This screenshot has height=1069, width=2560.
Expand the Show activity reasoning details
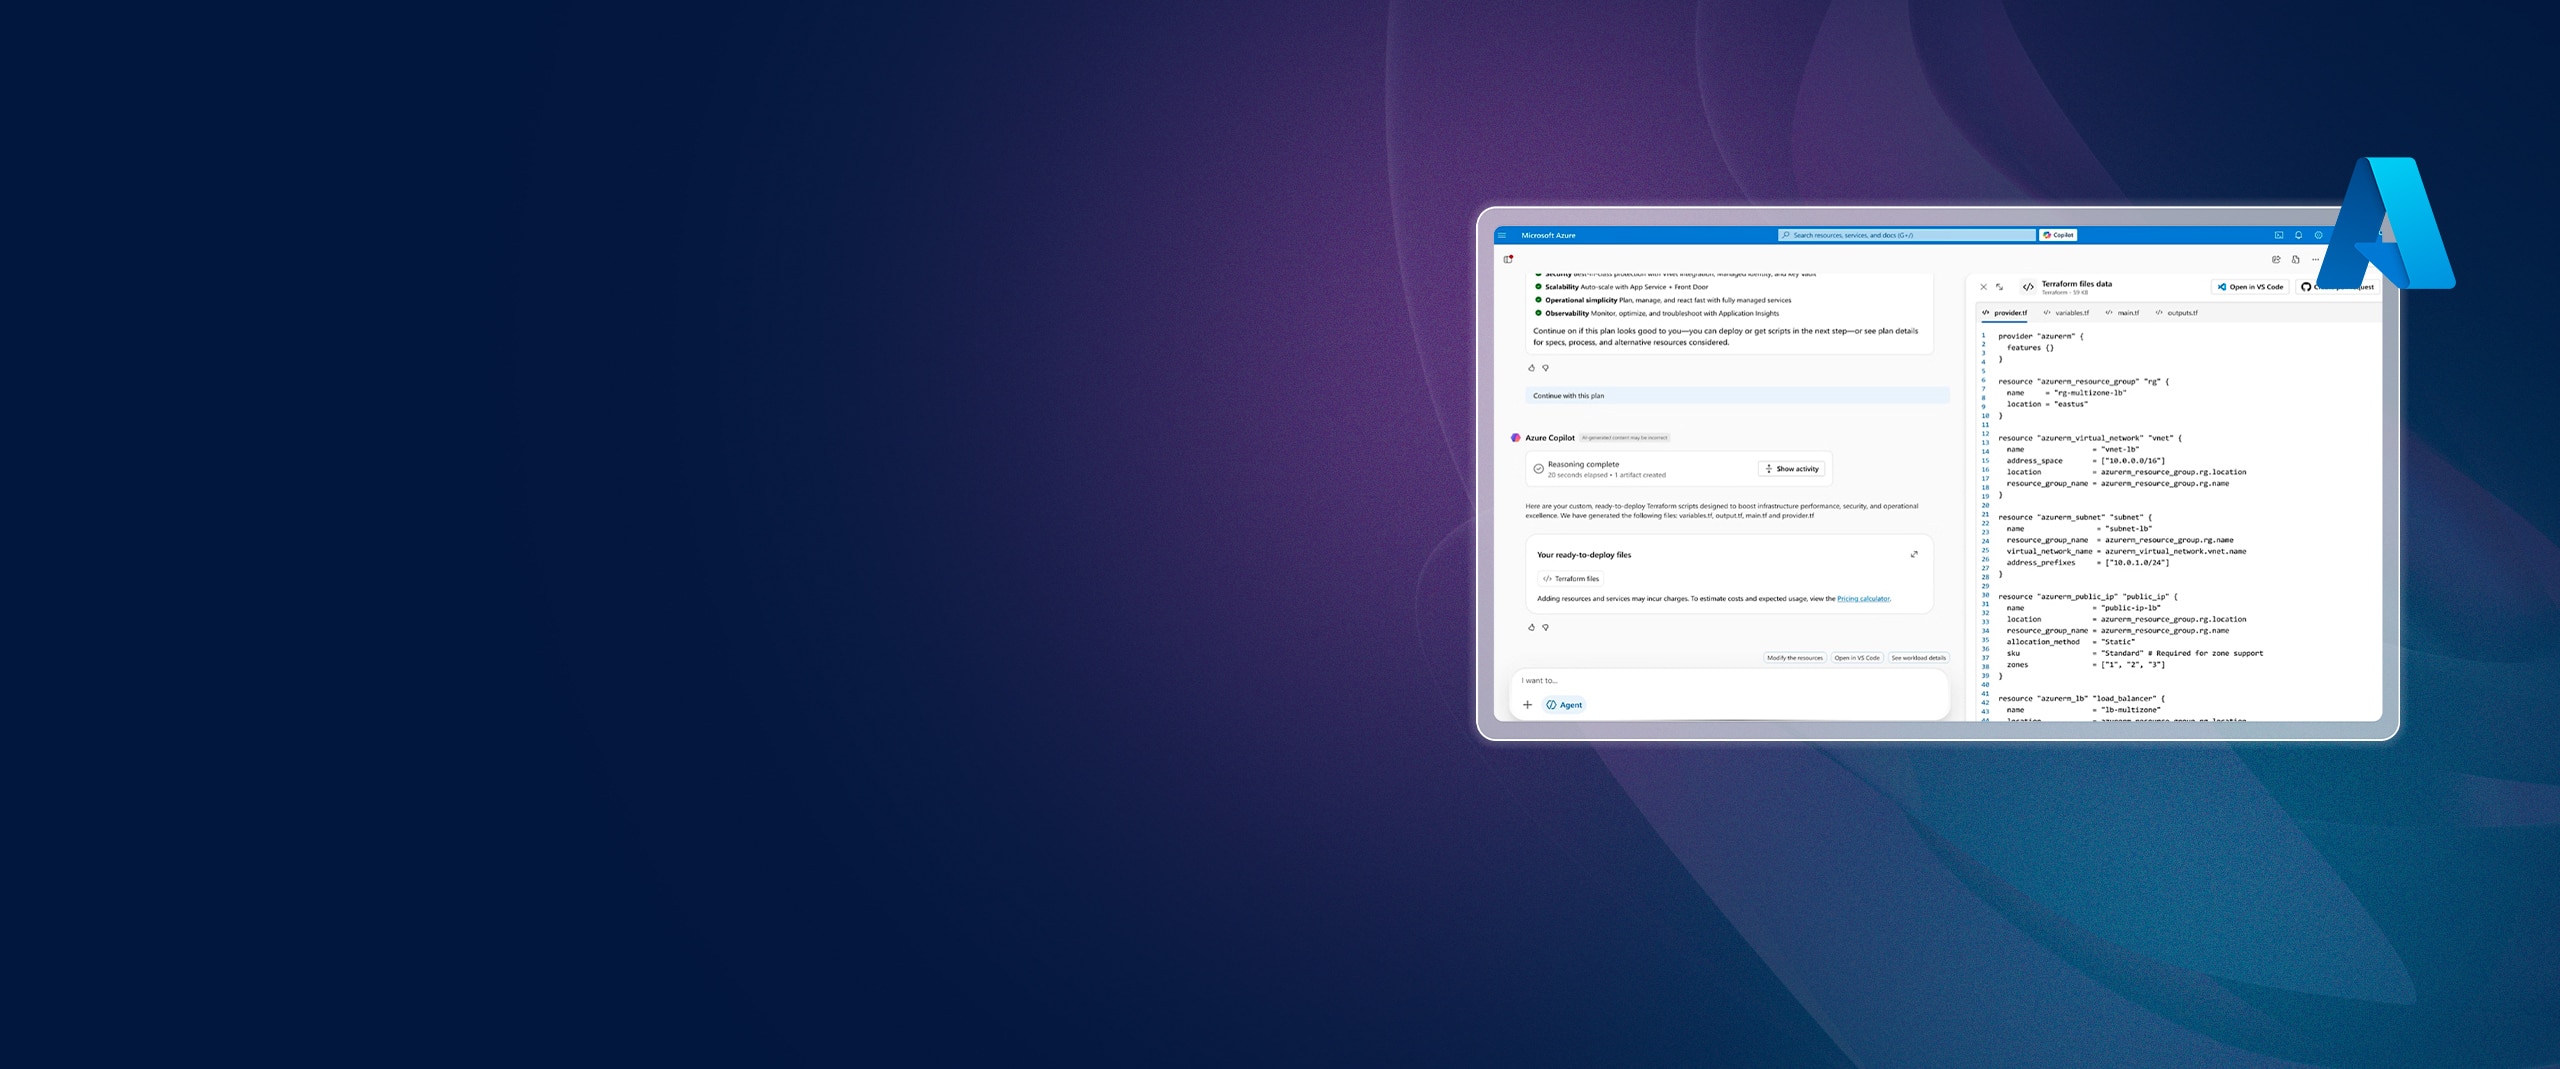[1791, 469]
